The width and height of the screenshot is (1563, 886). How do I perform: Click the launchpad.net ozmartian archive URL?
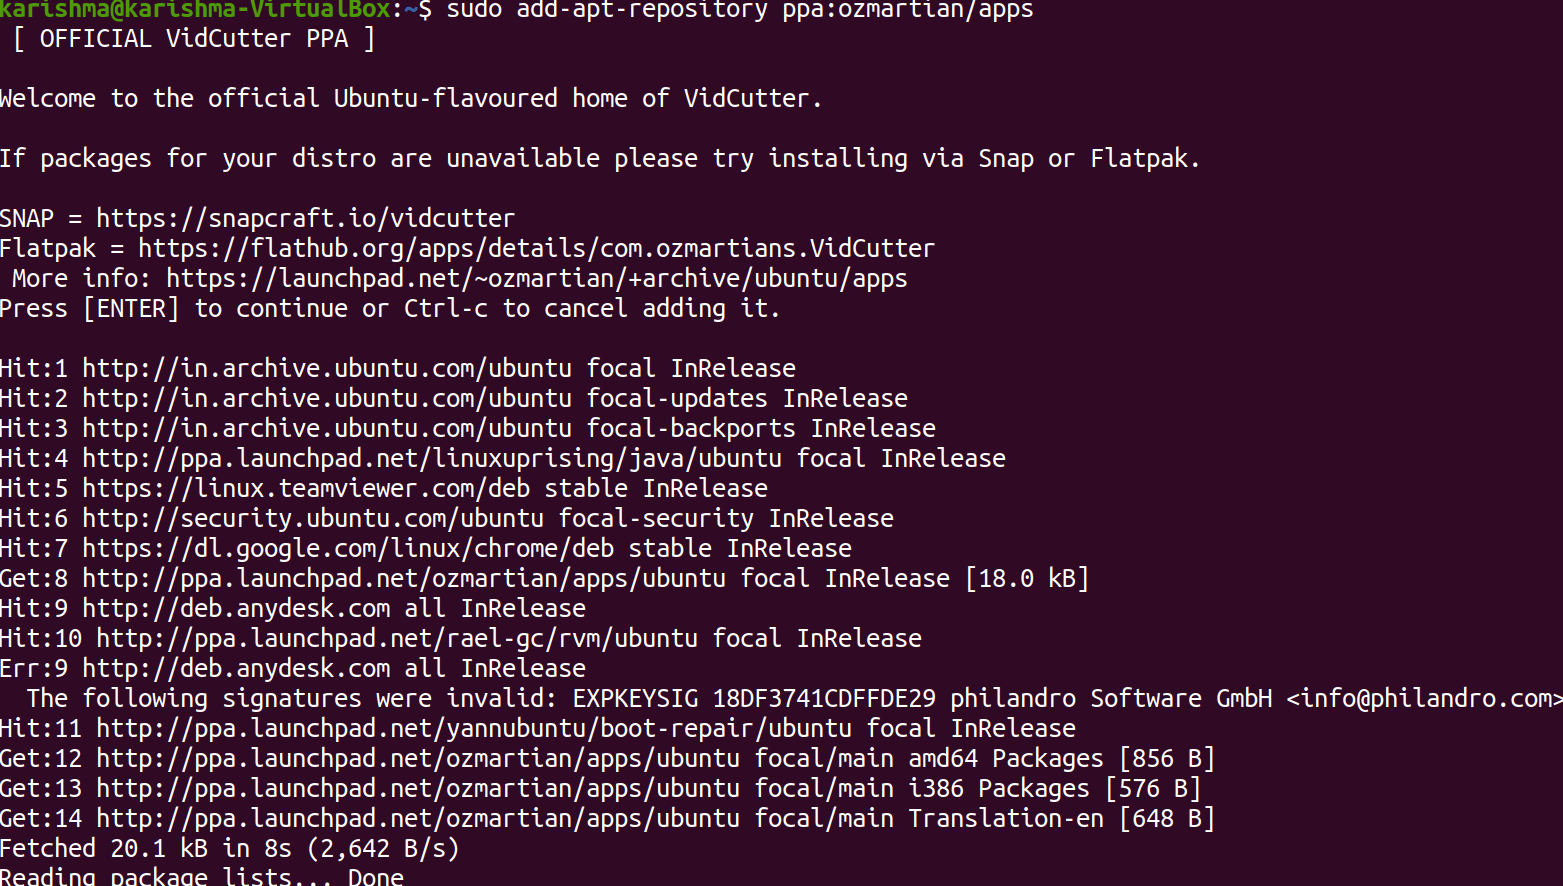coord(537,278)
